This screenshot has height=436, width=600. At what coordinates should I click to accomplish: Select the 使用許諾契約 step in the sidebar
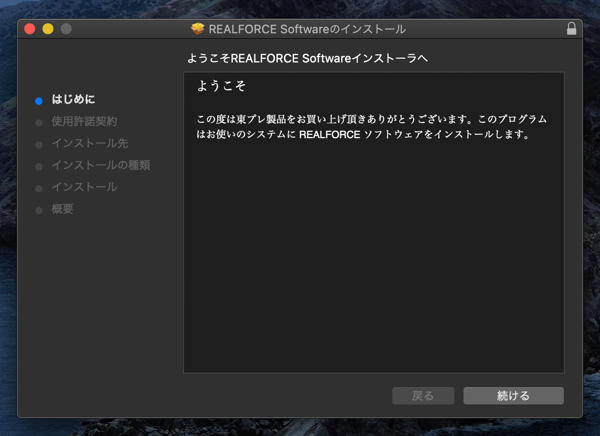pyautogui.click(x=84, y=121)
